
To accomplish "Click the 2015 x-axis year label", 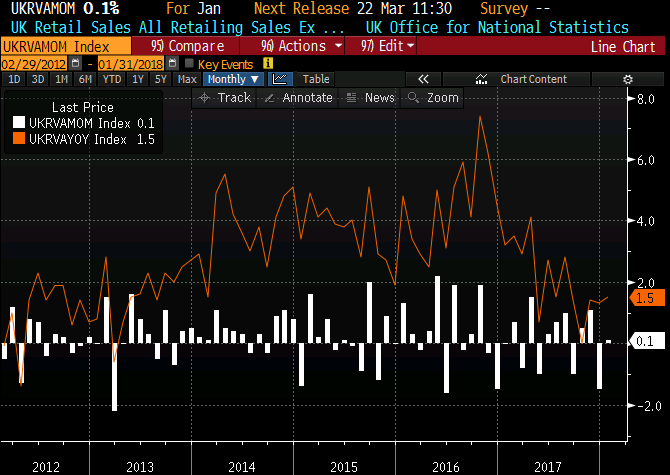I will pos(344,467).
